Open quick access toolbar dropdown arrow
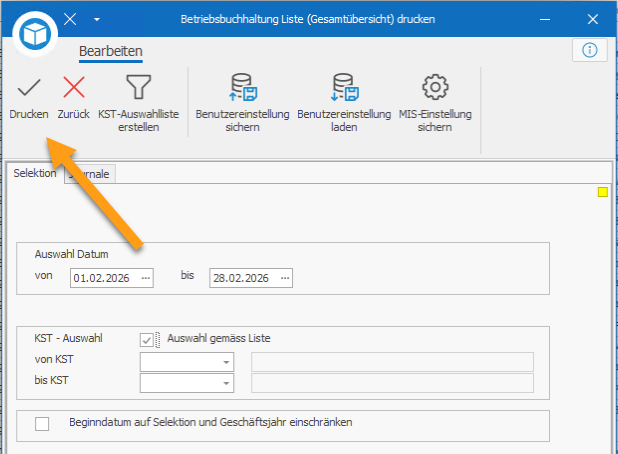The height and width of the screenshot is (454, 618). (97, 19)
